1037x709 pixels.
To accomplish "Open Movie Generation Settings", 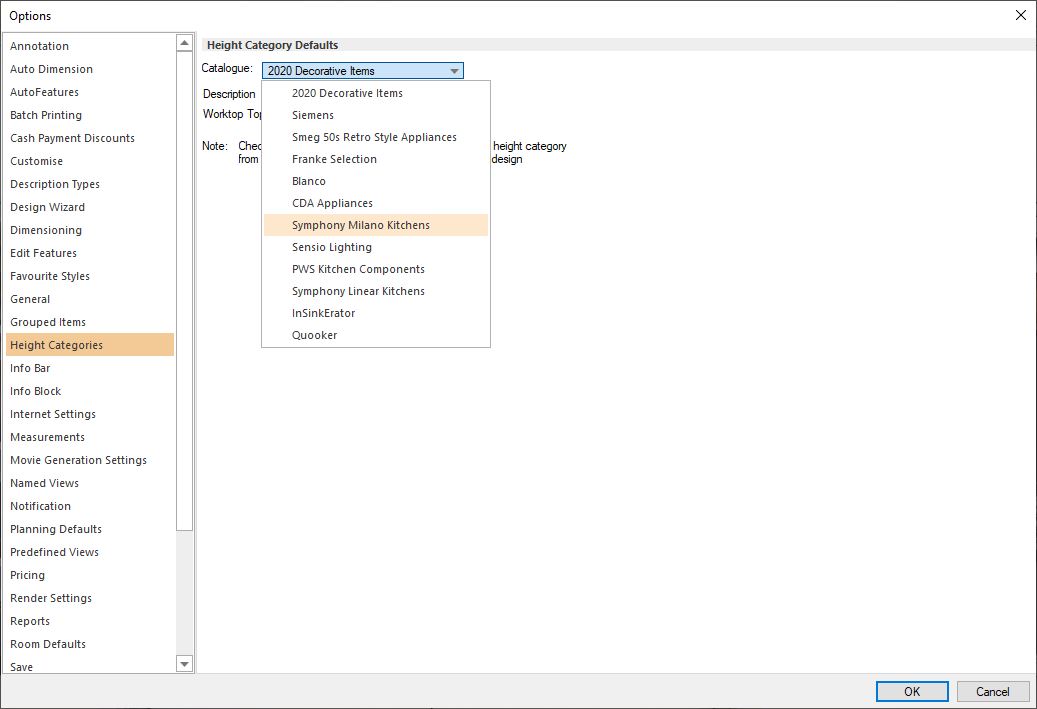I will click(90, 460).
